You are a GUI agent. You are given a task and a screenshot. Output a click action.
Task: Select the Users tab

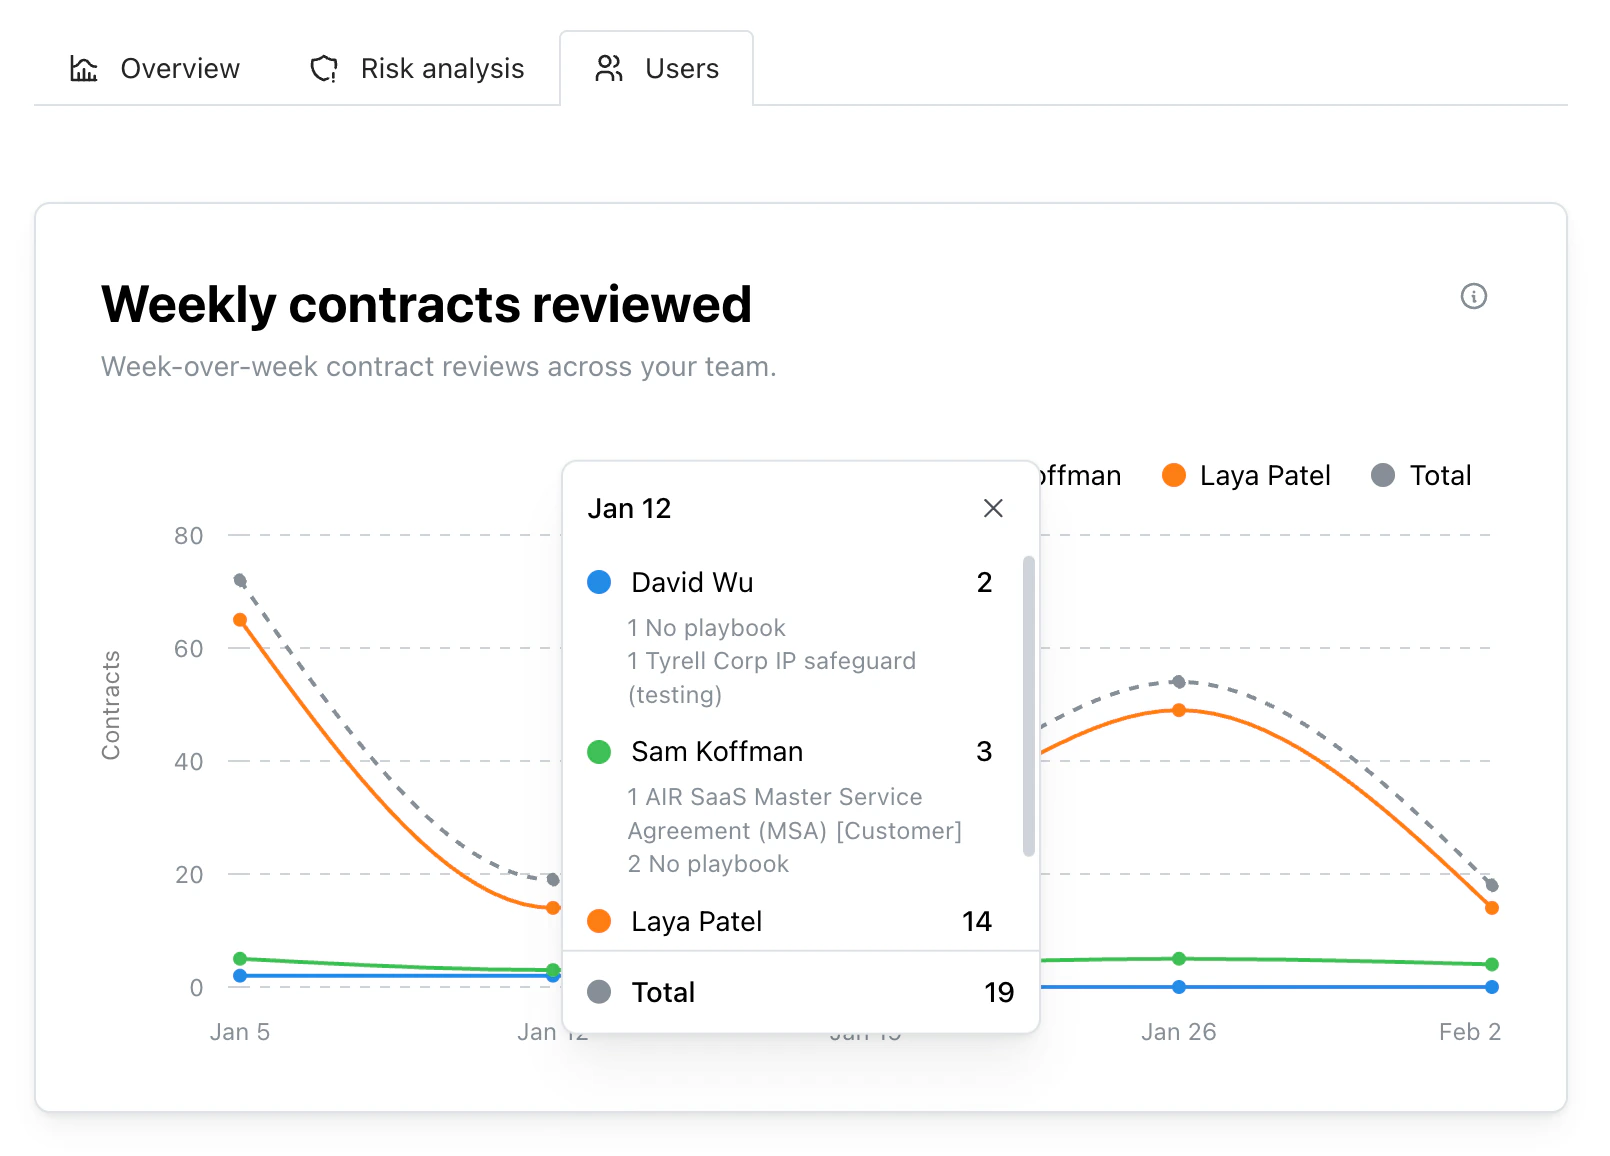pos(682,68)
